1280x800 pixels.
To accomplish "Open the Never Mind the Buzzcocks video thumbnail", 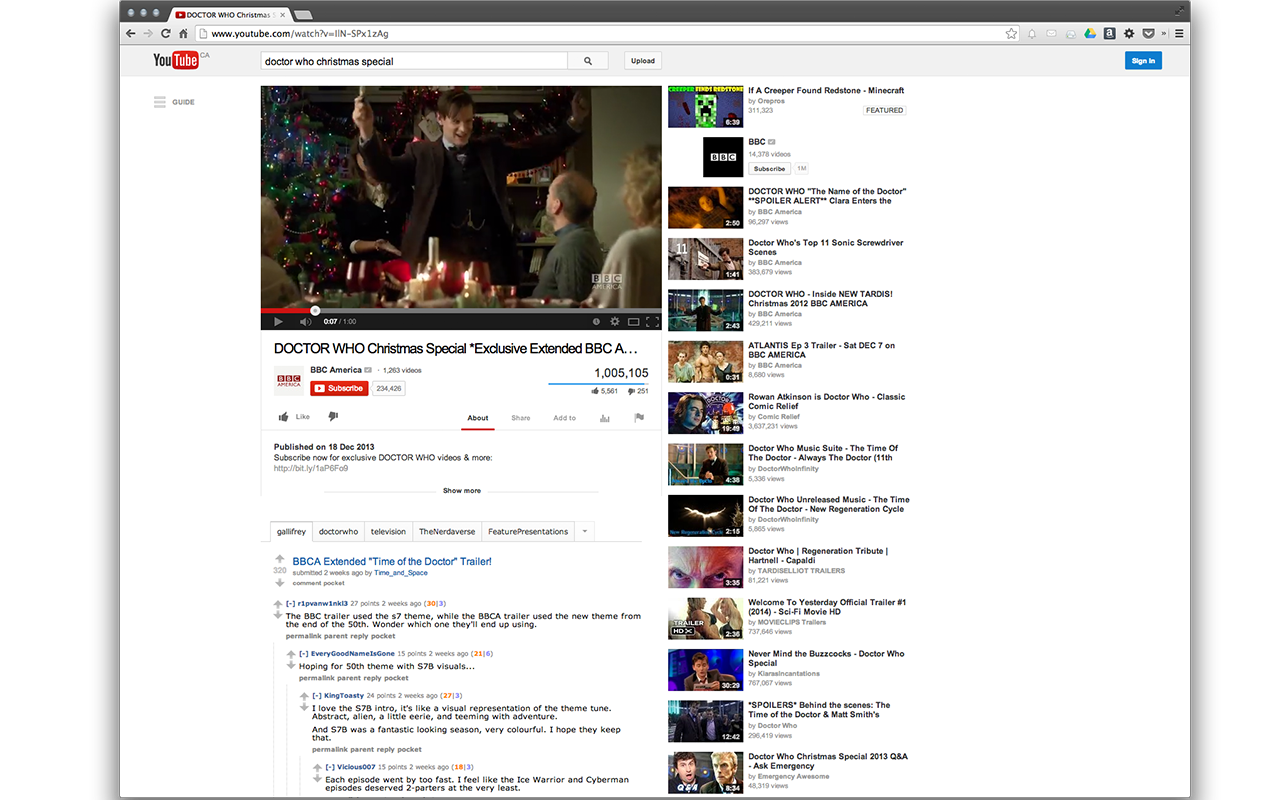I will [x=705, y=670].
